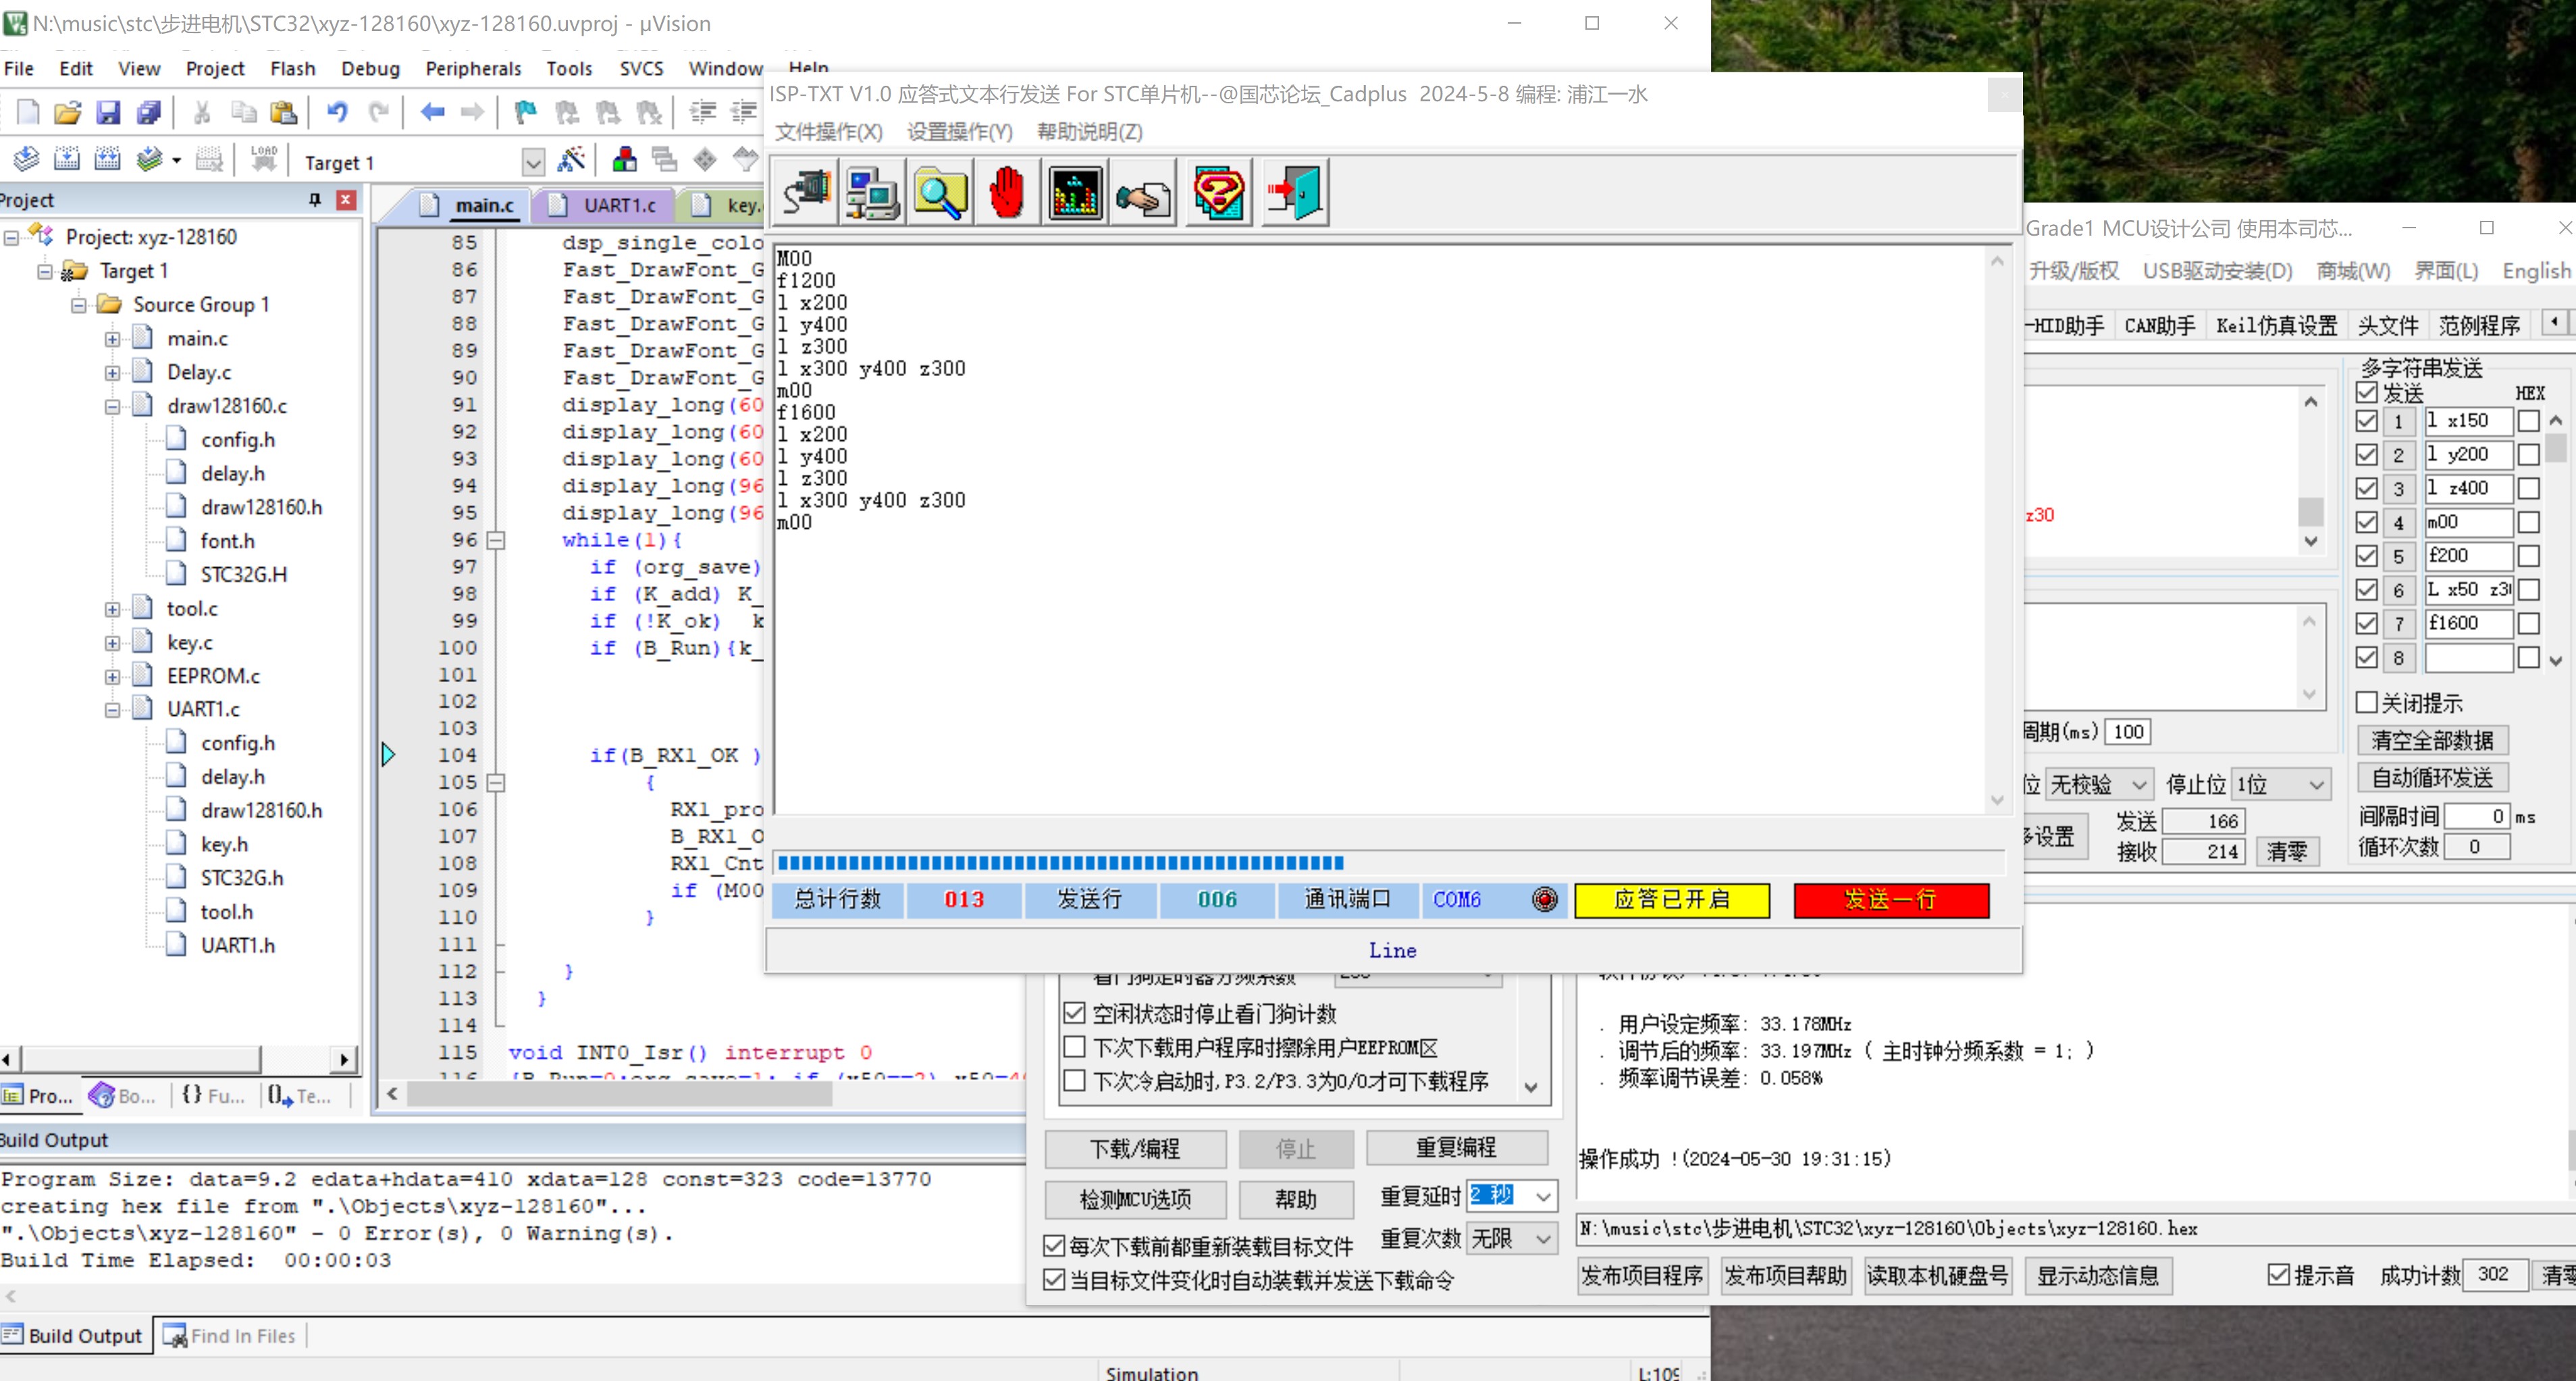Open the 重复次数 无限 dropdown
Screen dimensions: 2576x1381
(1543, 1239)
